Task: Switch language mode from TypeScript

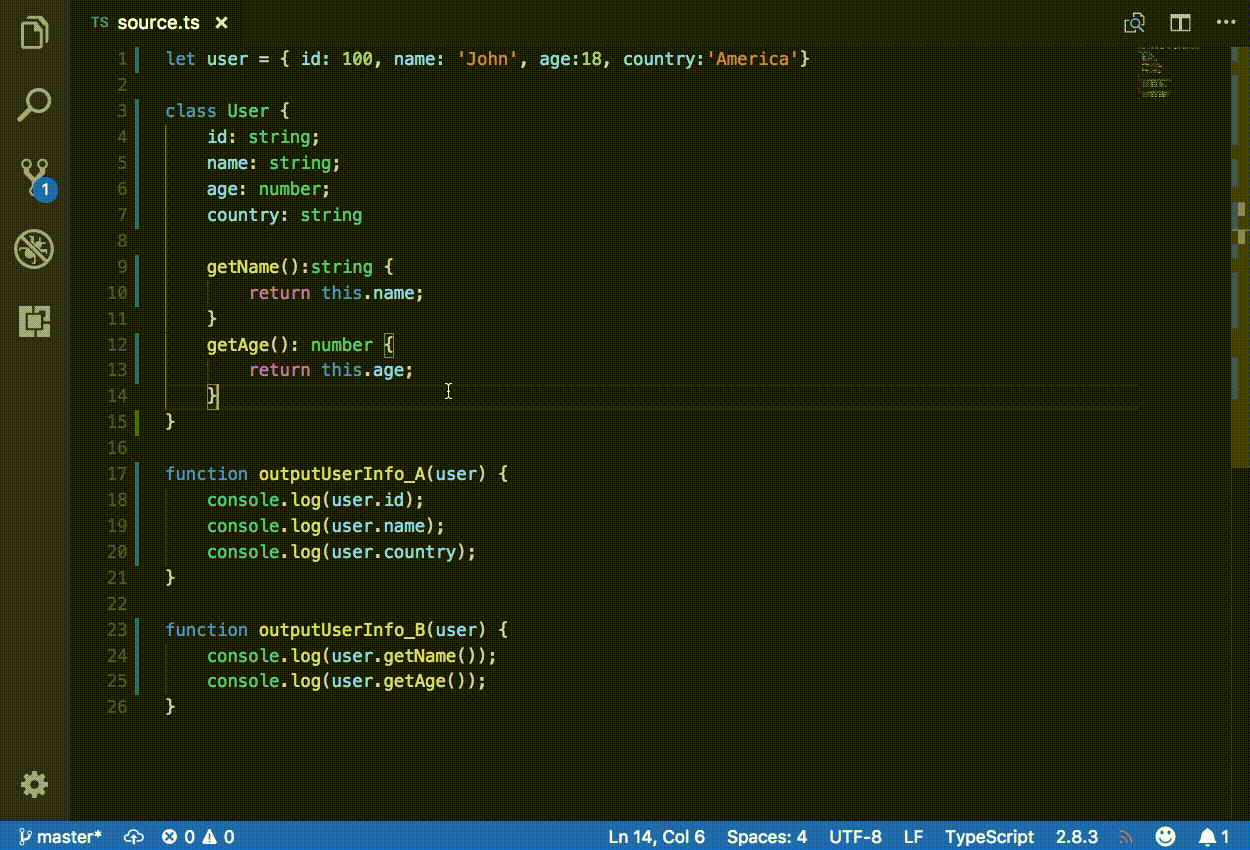Action: pos(990,836)
